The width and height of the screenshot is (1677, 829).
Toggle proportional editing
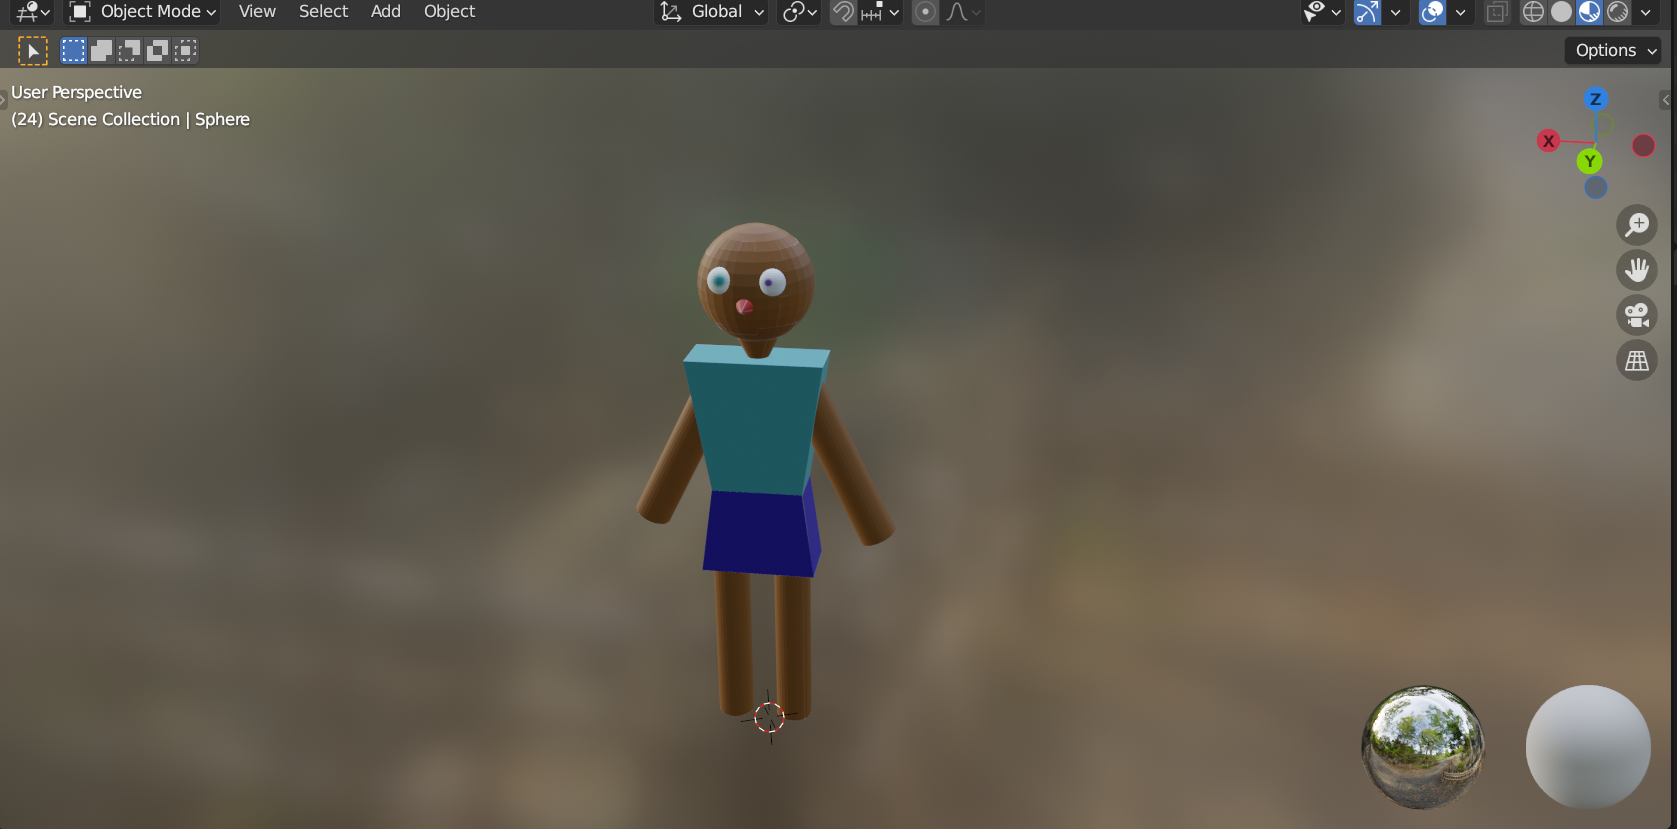(925, 12)
